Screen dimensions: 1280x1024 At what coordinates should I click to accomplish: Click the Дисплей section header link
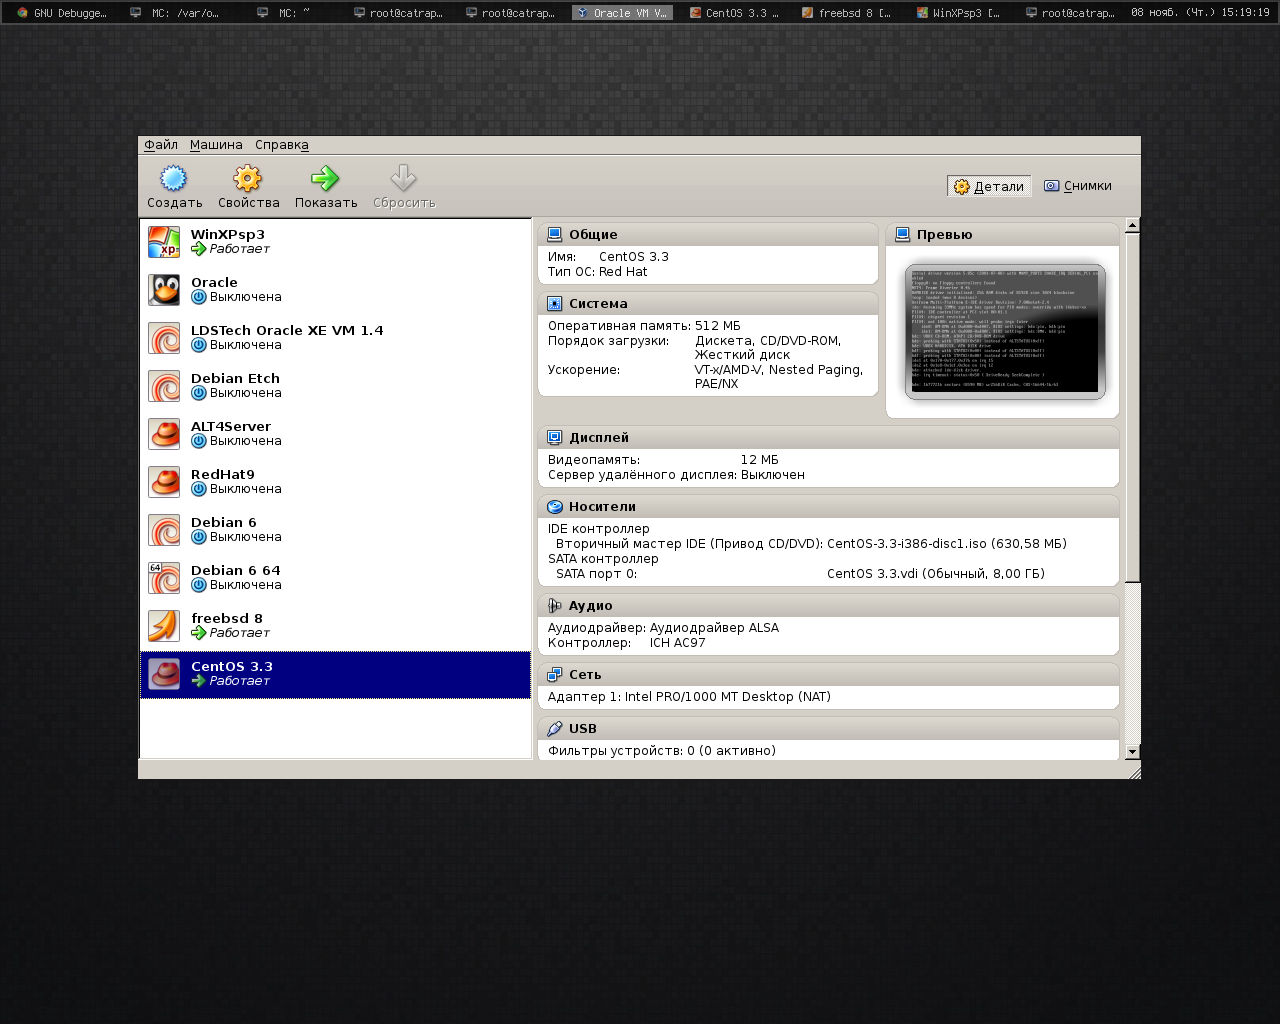pyautogui.click(x=598, y=438)
